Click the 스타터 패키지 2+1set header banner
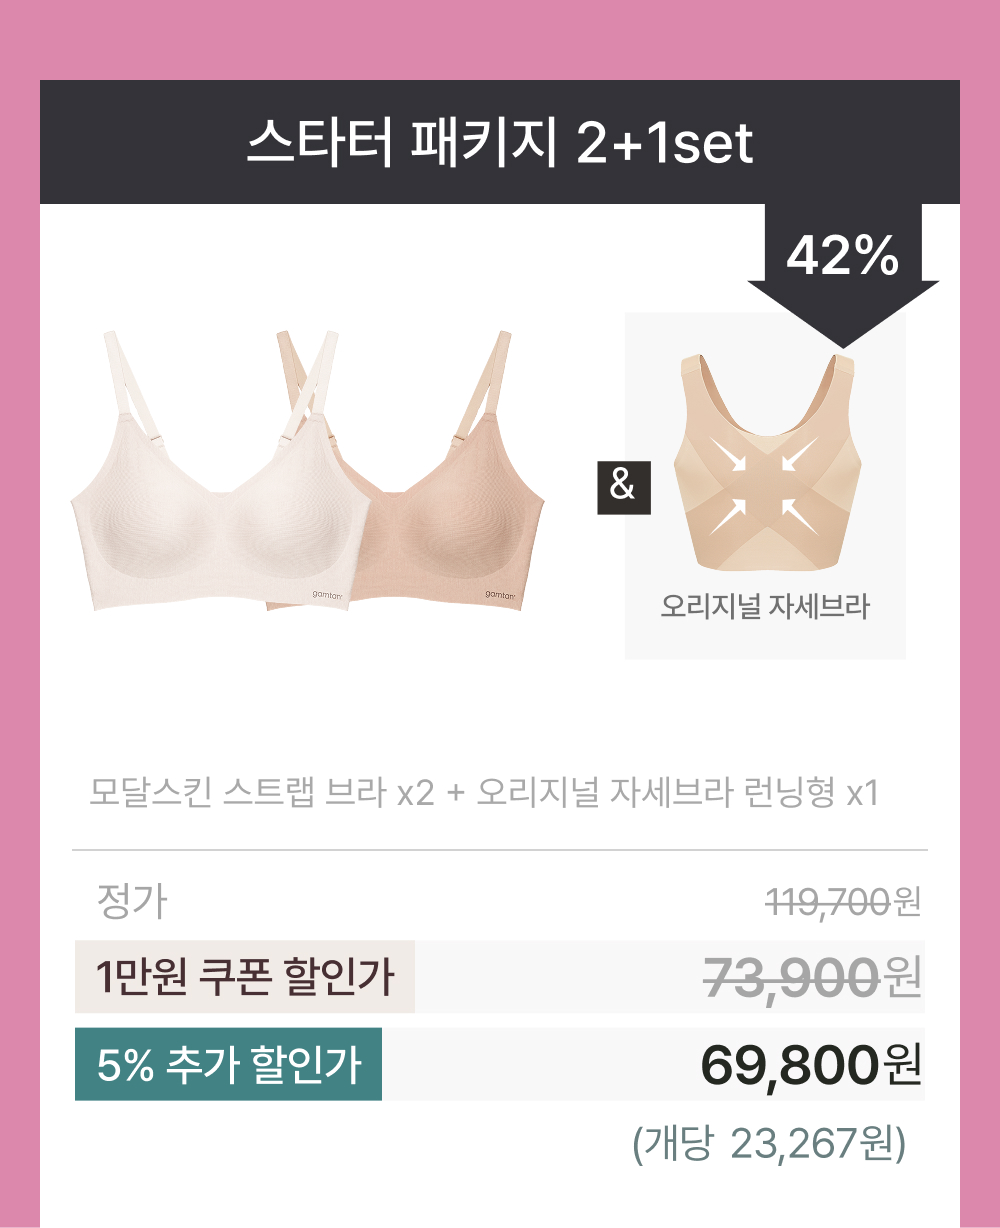Screen dimensions: 1000x1228 (500, 142)
